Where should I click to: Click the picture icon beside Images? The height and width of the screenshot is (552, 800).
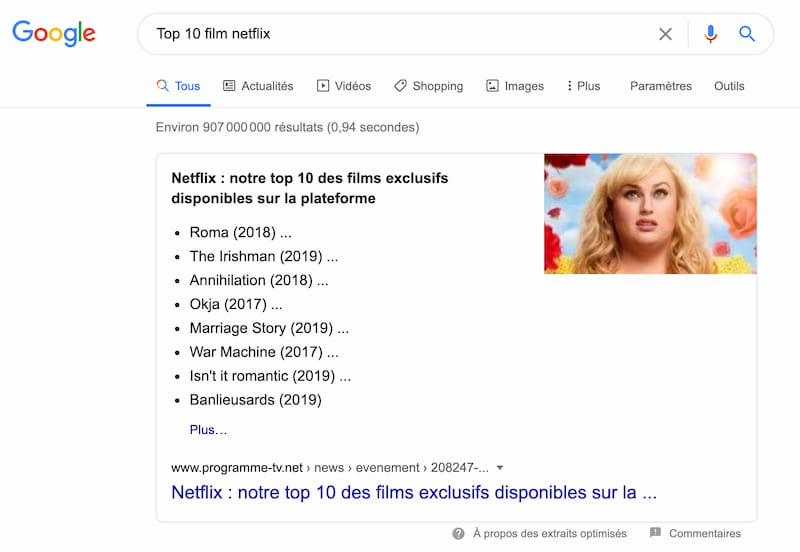[492, 86]
